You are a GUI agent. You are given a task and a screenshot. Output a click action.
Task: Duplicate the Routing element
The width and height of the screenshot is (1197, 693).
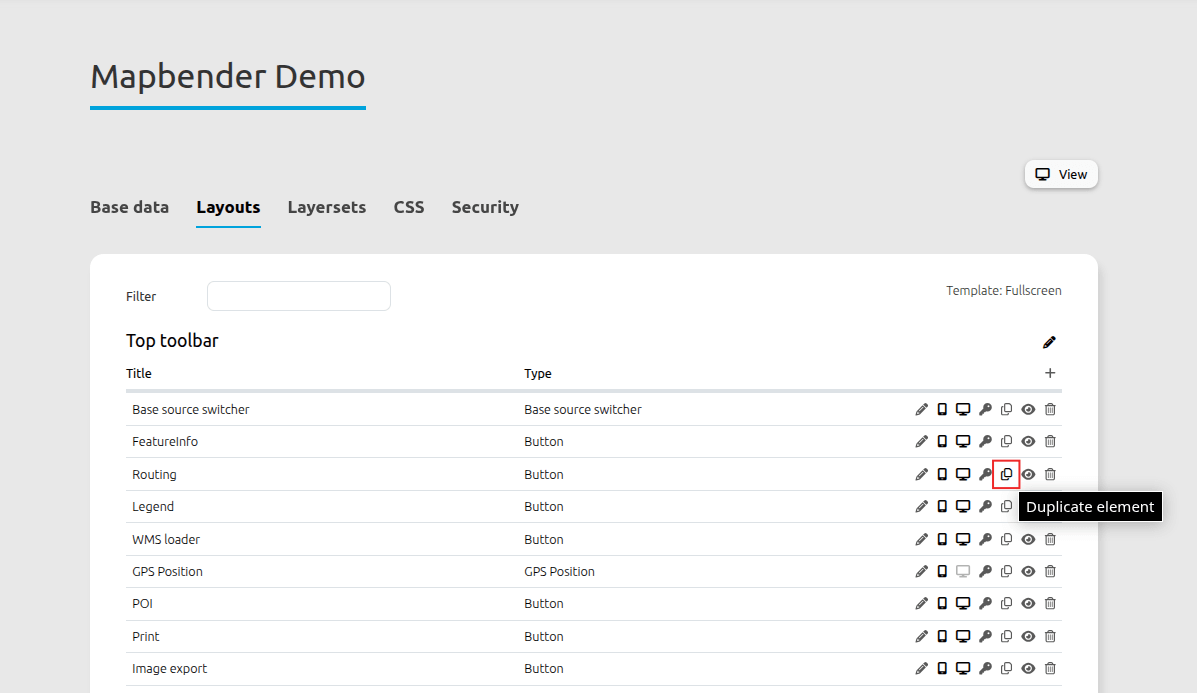point(1006,475)
